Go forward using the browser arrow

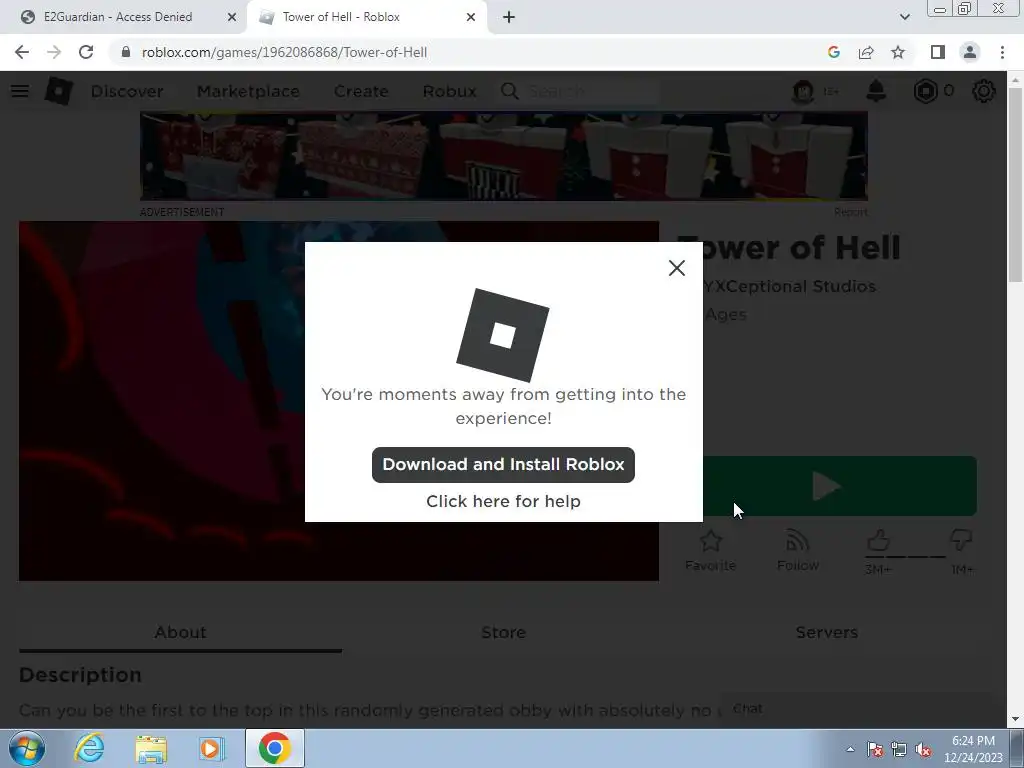pos(54,52)
